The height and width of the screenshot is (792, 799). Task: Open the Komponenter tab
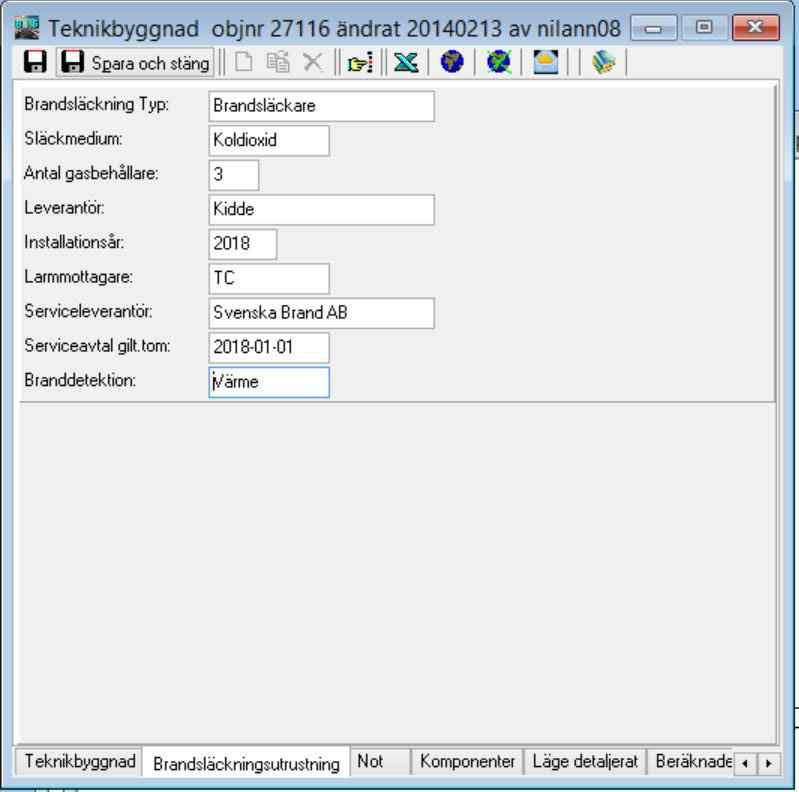[467, 761]
